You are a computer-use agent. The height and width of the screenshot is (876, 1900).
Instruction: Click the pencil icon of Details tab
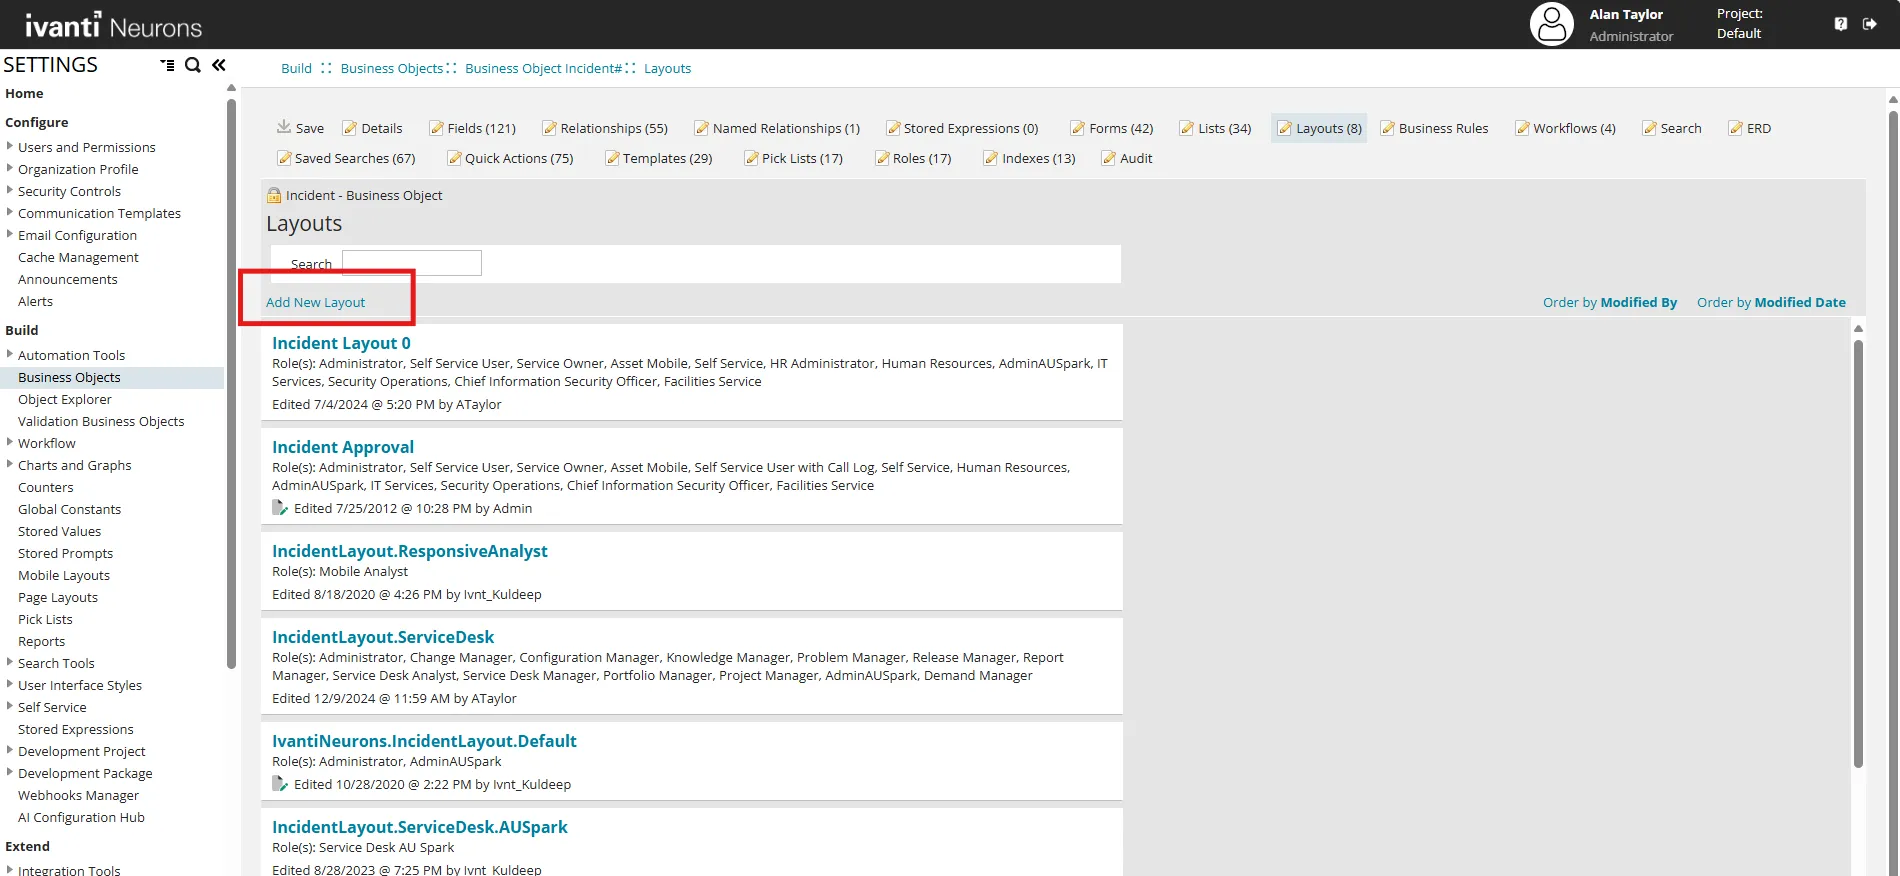click(350, 128)
